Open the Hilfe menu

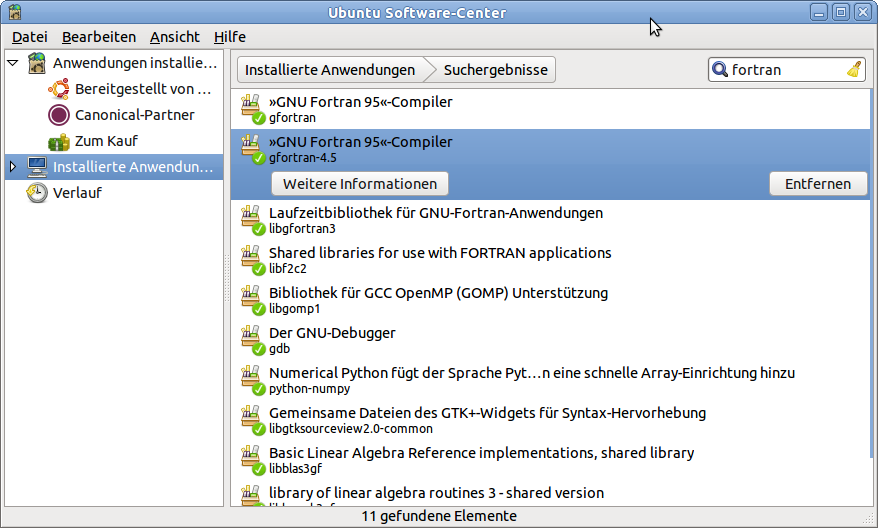(x=230, y=37)
